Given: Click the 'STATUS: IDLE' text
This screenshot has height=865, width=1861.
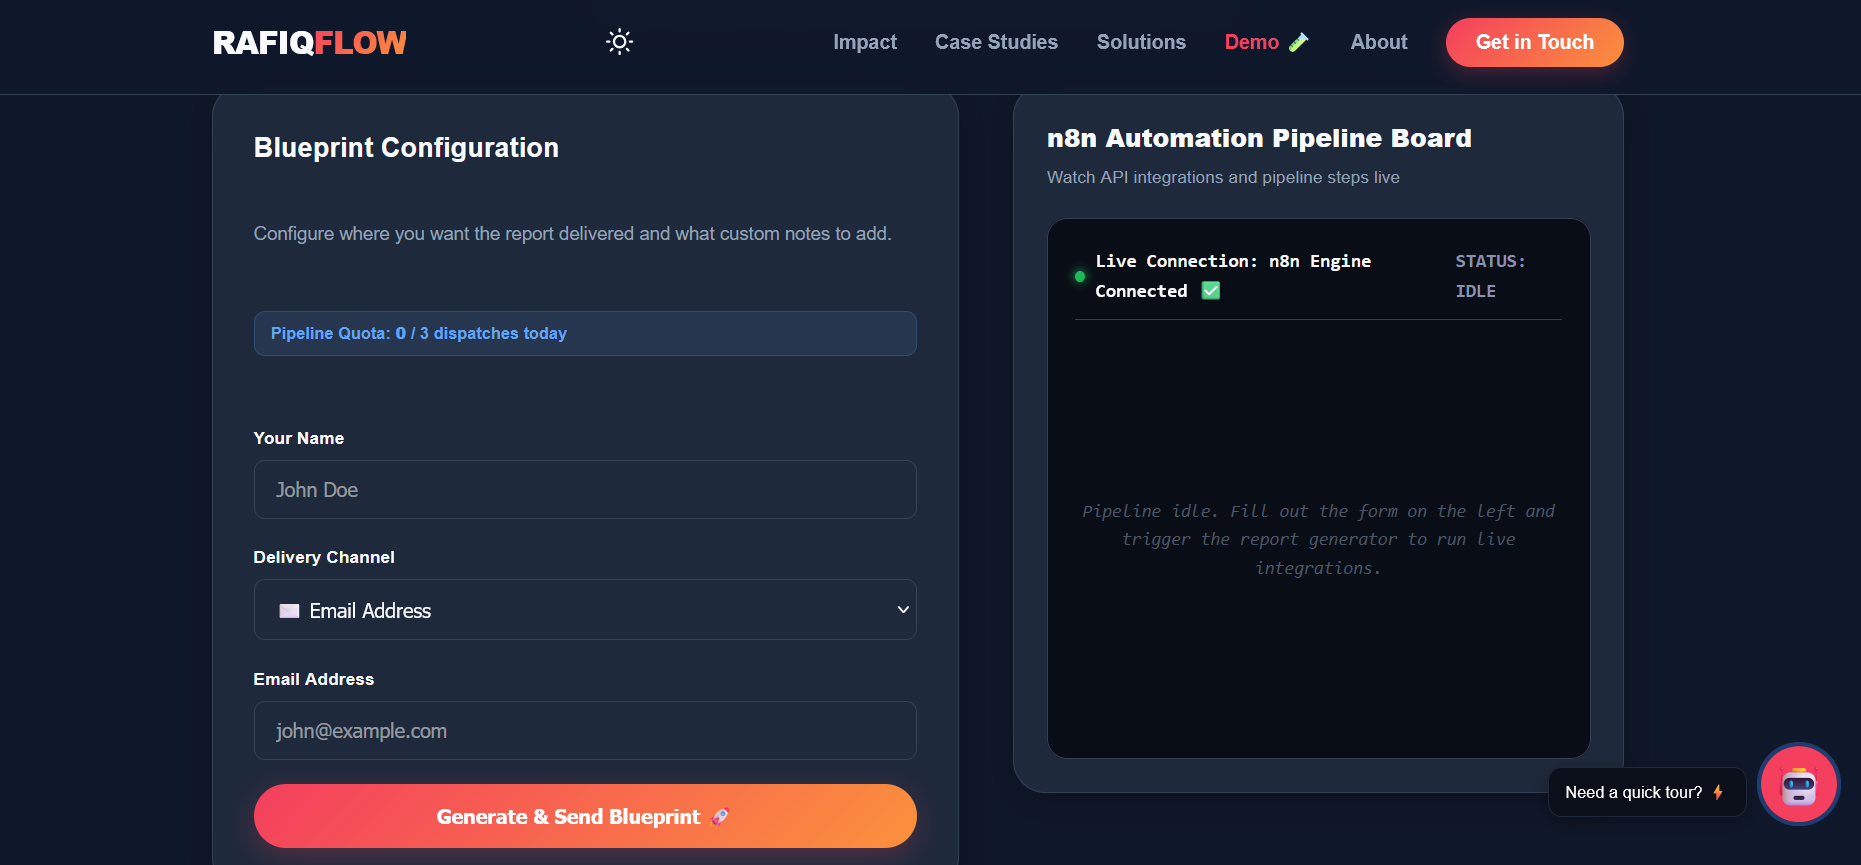Looking at the screenshot, I should click(x=1490, y=276).
